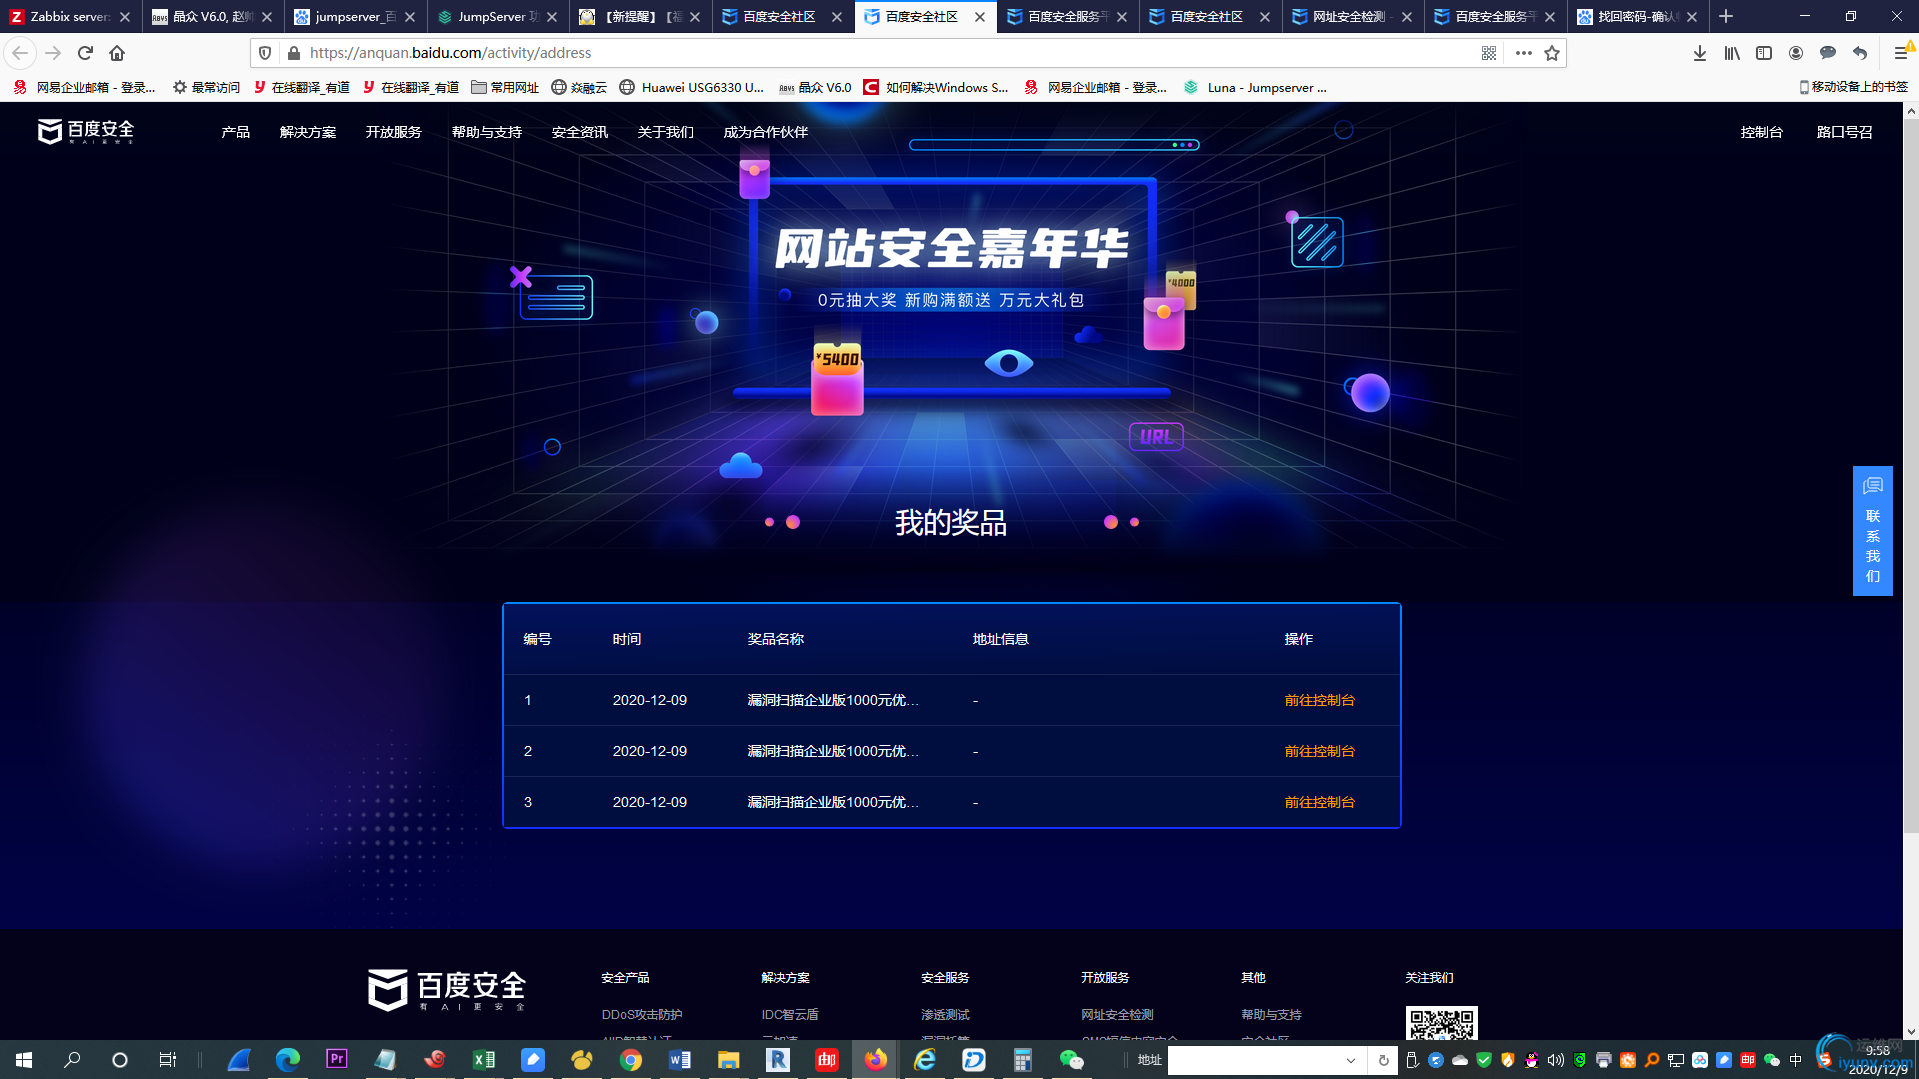1919x1079 pixels.
Task: Open the Luna - Jumpserver bookmark
Action: (x=1256, y=87)
